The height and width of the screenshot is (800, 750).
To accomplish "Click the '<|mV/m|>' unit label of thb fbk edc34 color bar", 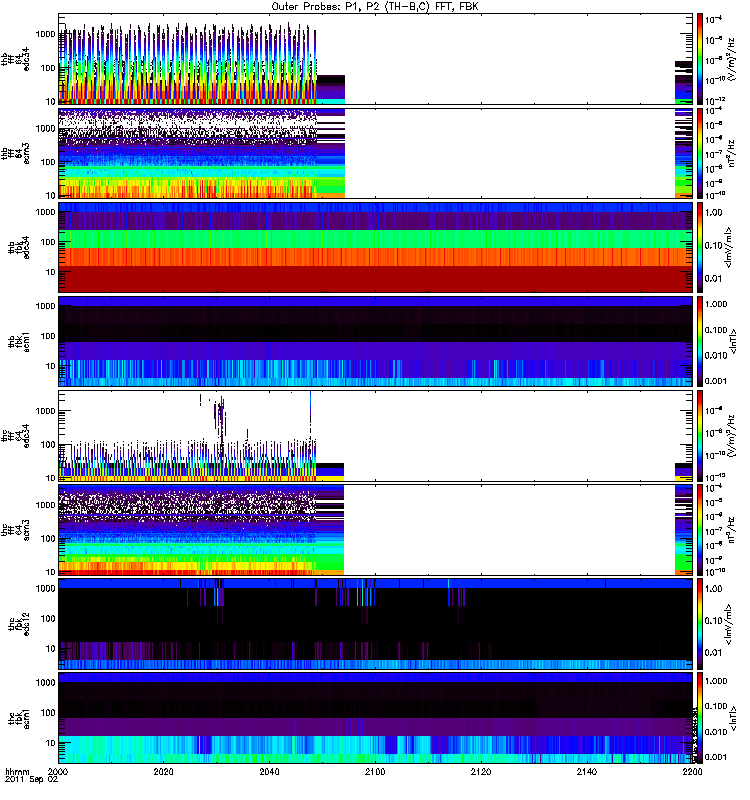I will [x=729, y=247].
